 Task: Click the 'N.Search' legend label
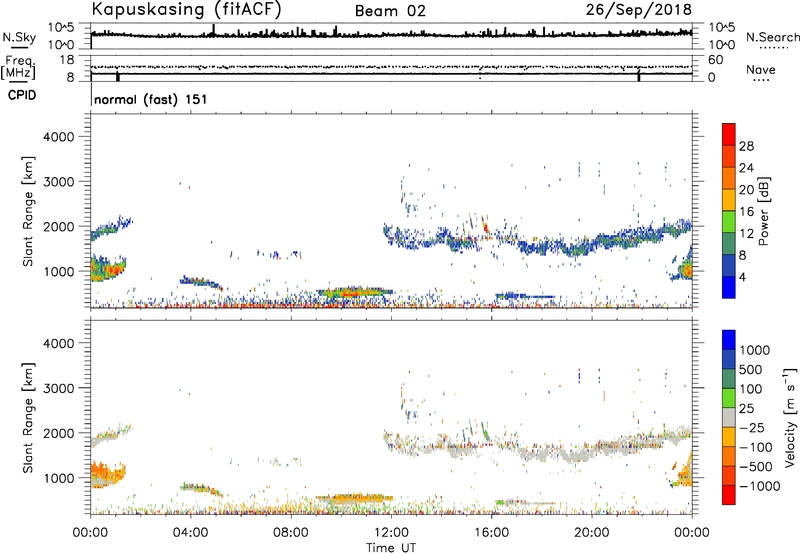(x=772, y=37)
